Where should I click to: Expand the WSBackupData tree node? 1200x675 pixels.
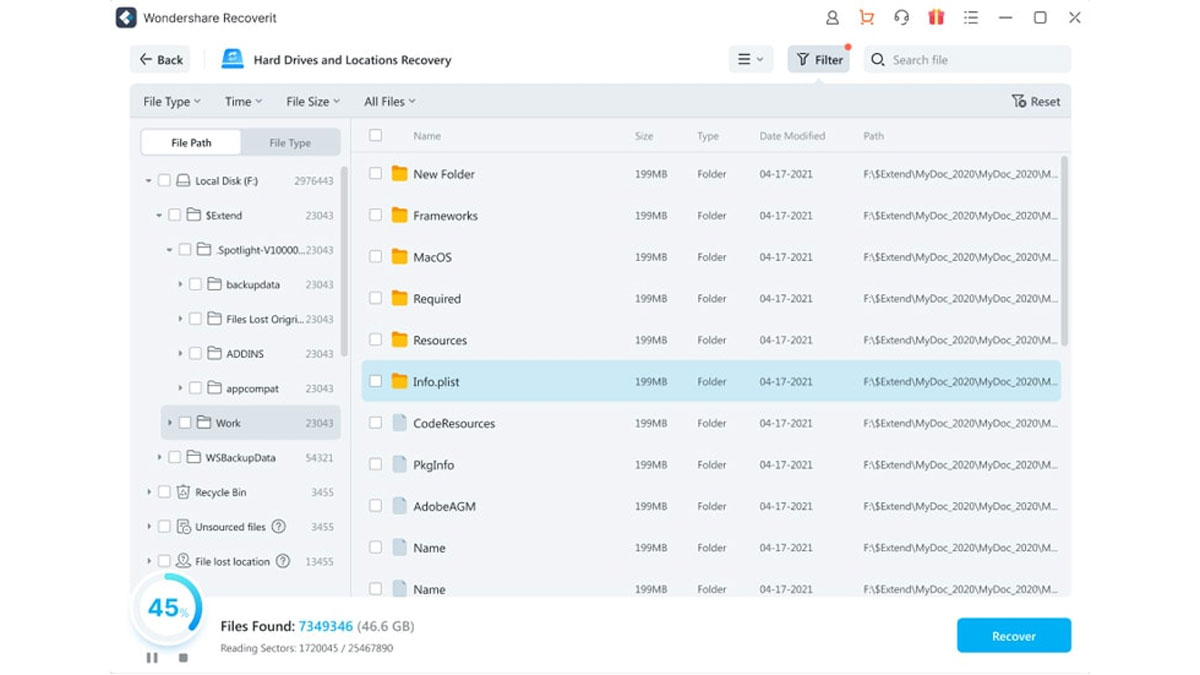[161, 457]
